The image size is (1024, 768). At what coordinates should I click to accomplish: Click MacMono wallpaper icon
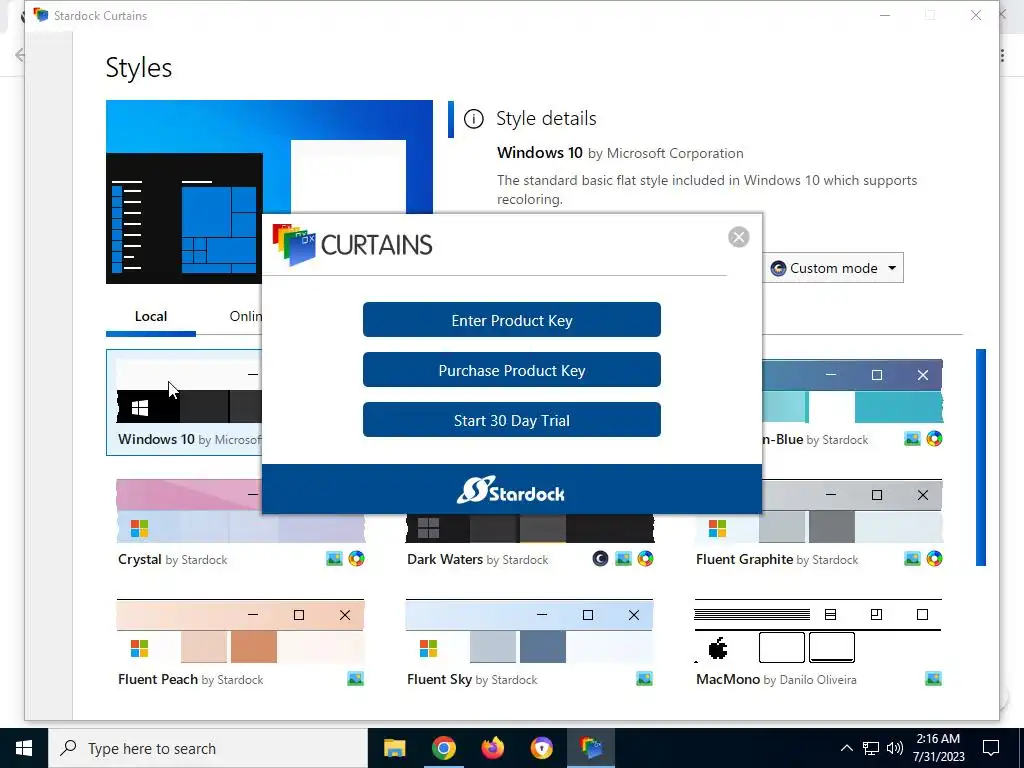point(934,679)
